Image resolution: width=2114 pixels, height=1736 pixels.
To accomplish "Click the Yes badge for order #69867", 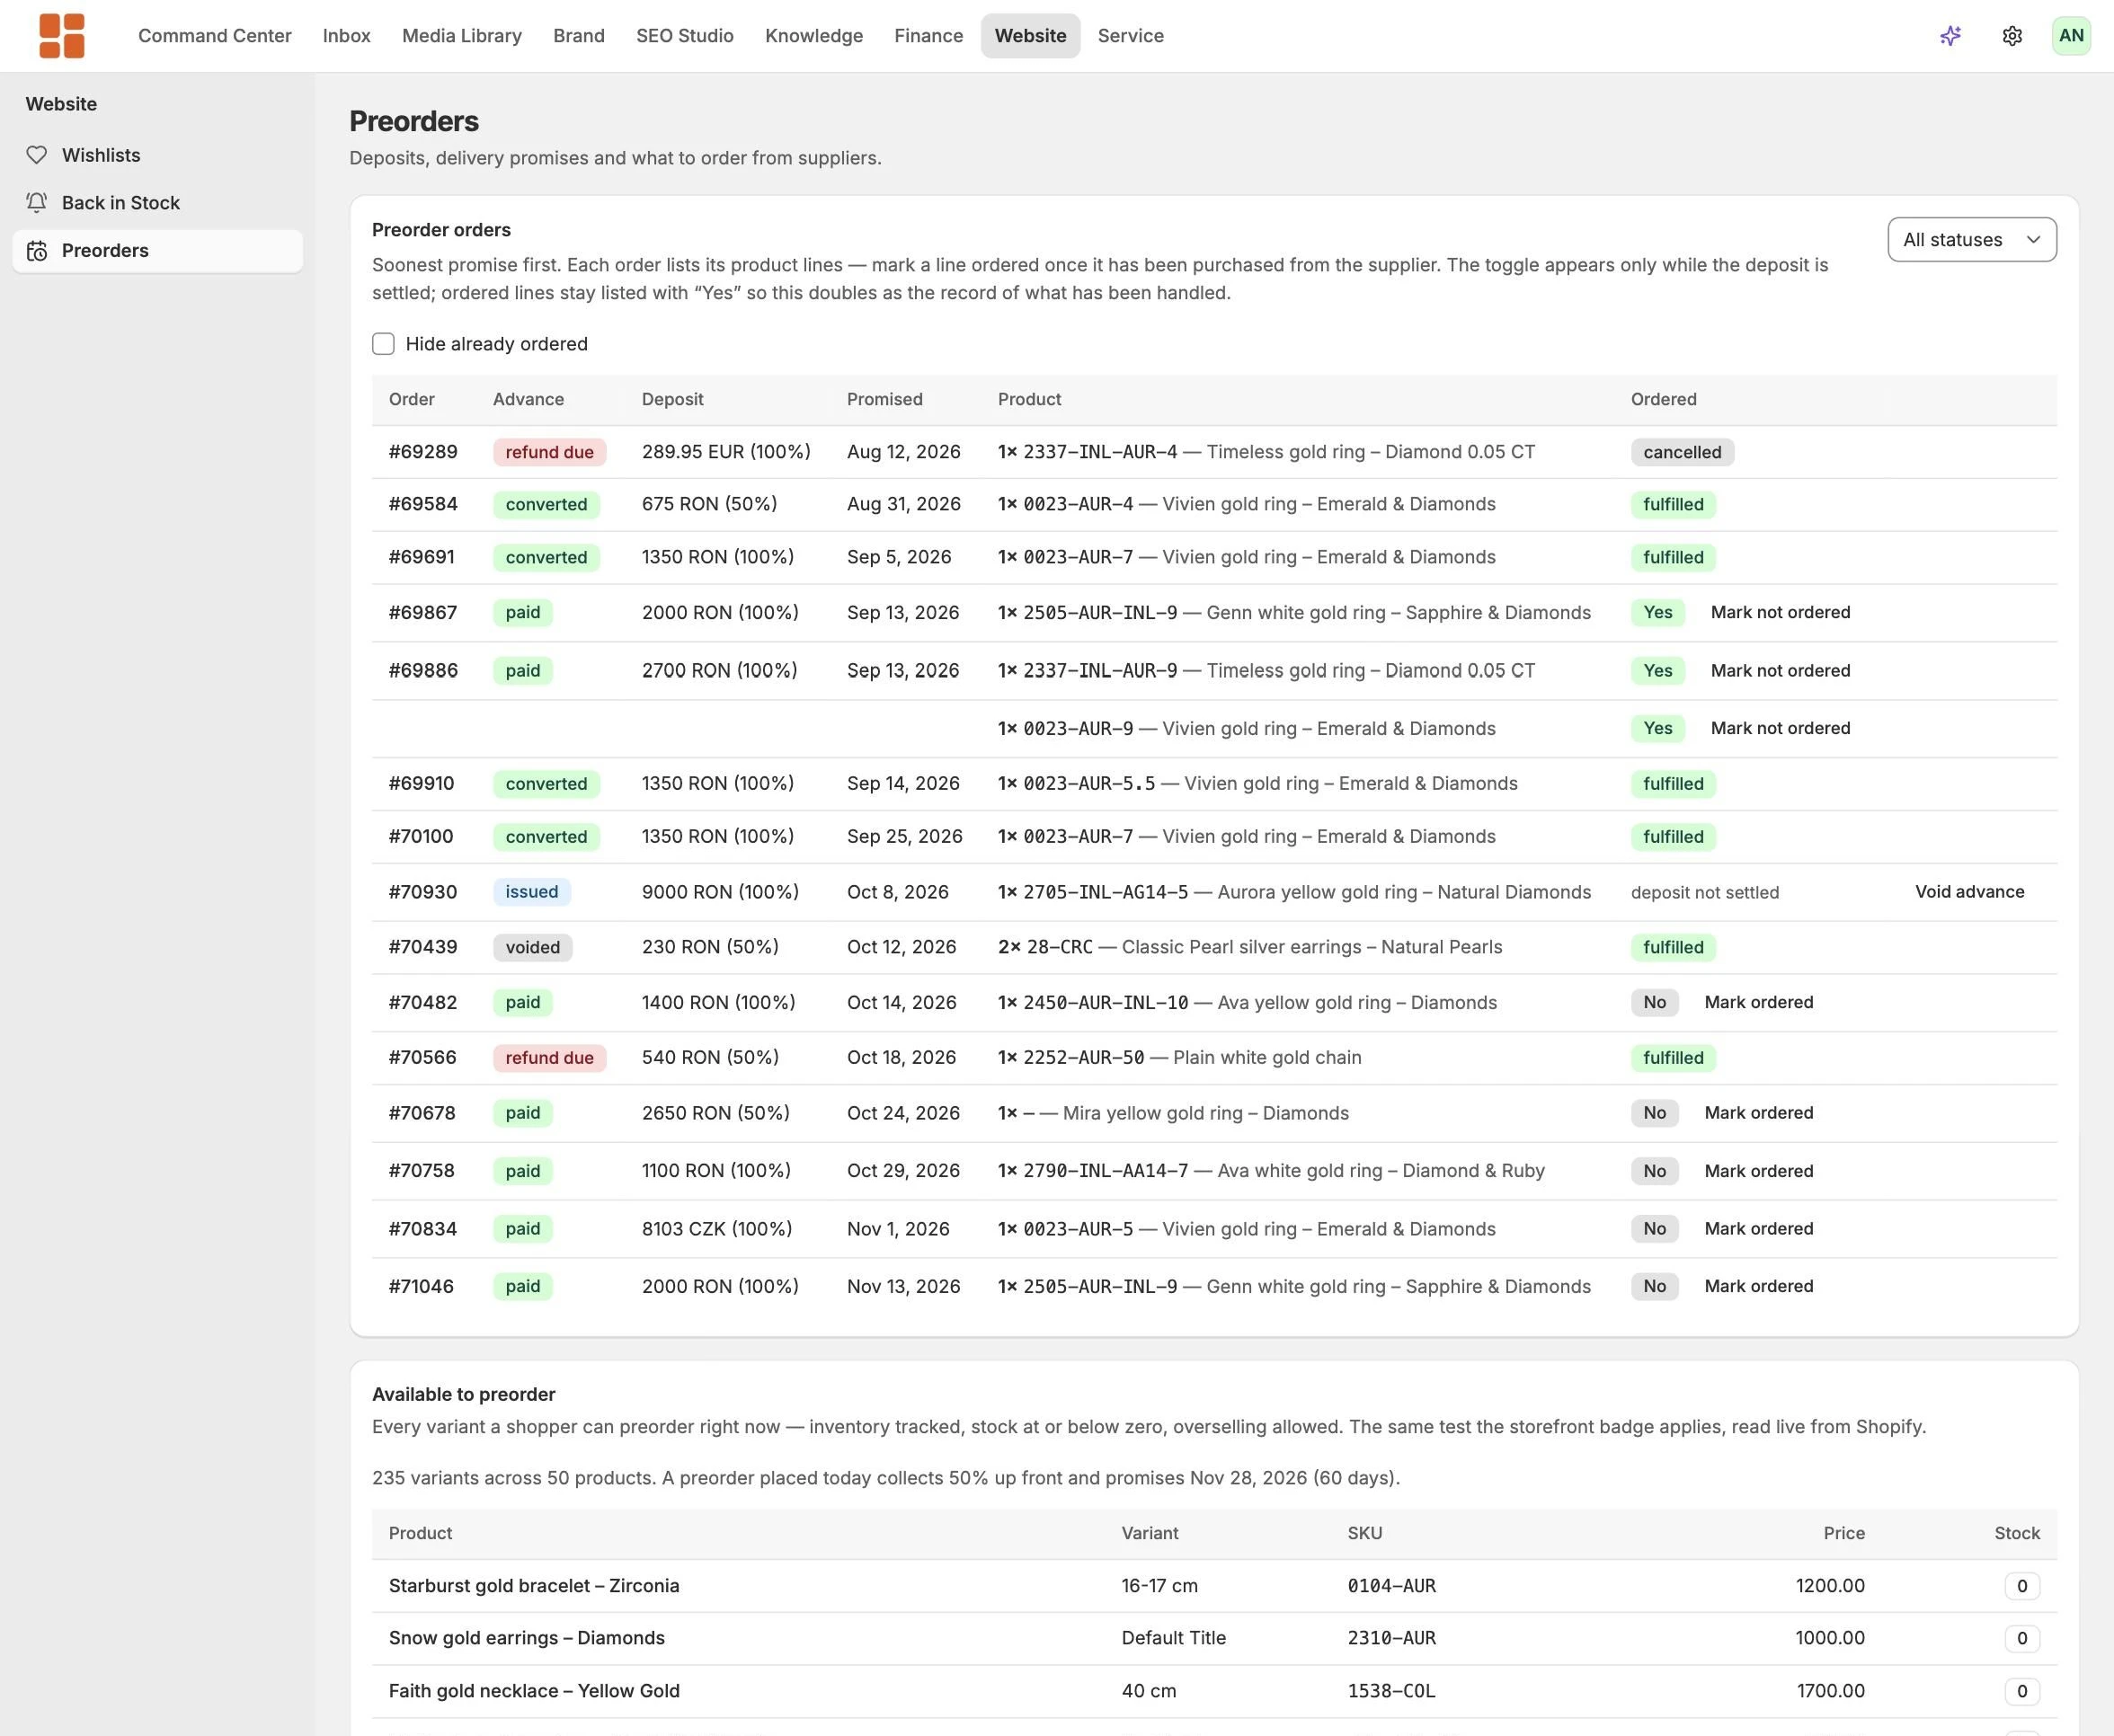I will [x=1657, y=612].
